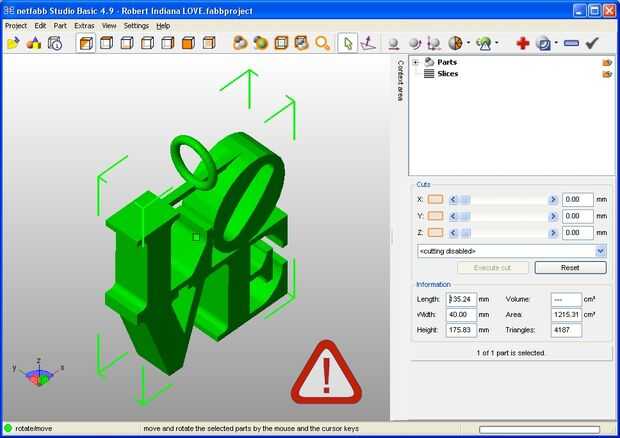This screenshot has height=438, width=620.
Task: Click the Z cut right arrow
Action: click(553, 233)
